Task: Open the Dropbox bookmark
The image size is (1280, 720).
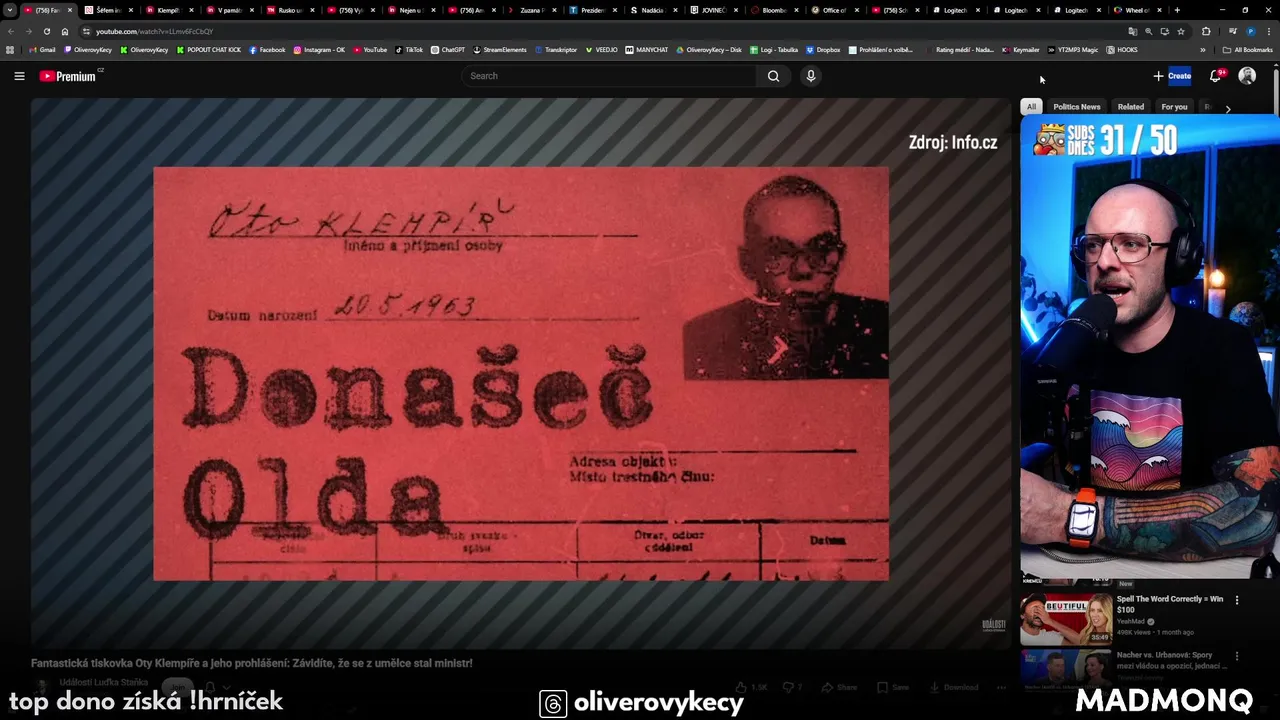Action: click(x=823, y=50)
